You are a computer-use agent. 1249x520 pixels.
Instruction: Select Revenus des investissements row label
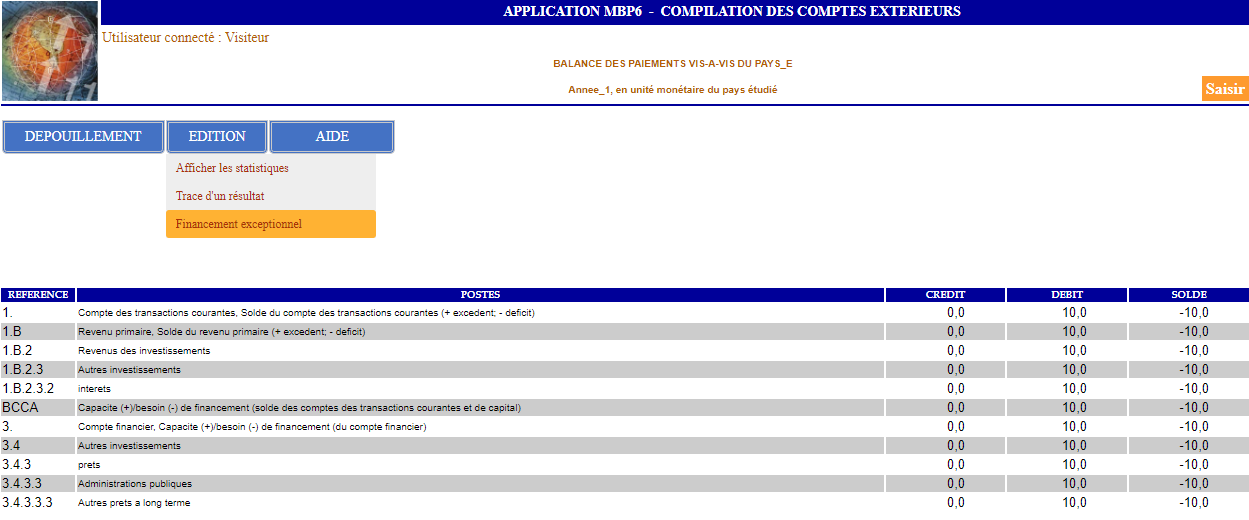[x=144, y=351]
